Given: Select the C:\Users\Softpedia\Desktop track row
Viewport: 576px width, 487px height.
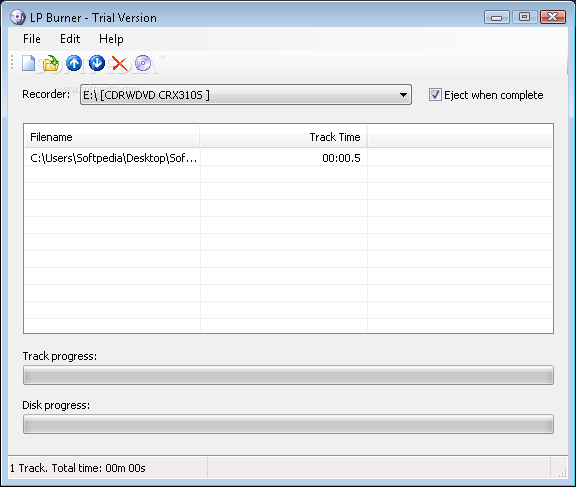Looking at the screenshot, I should click(288, 158).
